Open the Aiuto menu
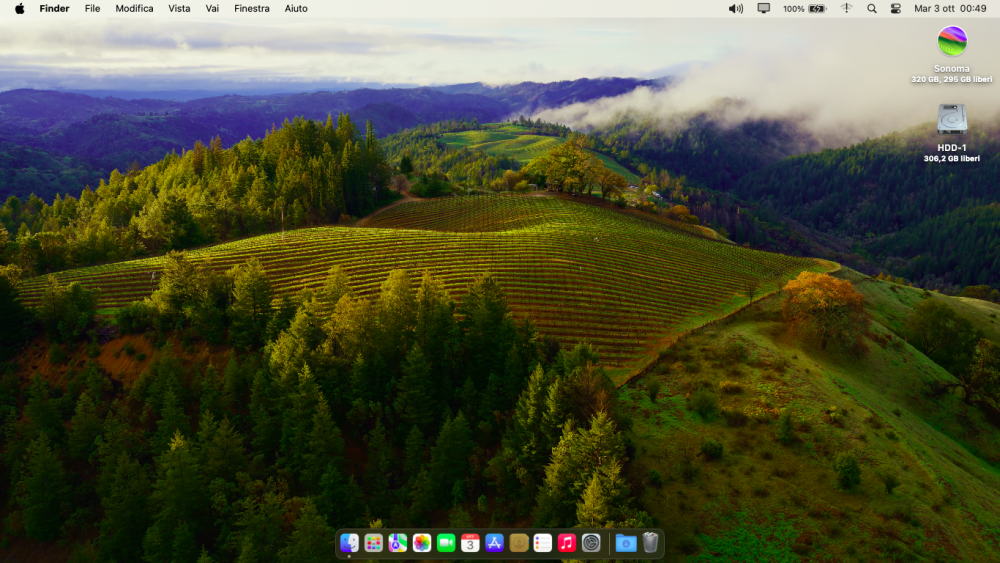The height and width of the screenshot is (563, 1000). (296, 8)
